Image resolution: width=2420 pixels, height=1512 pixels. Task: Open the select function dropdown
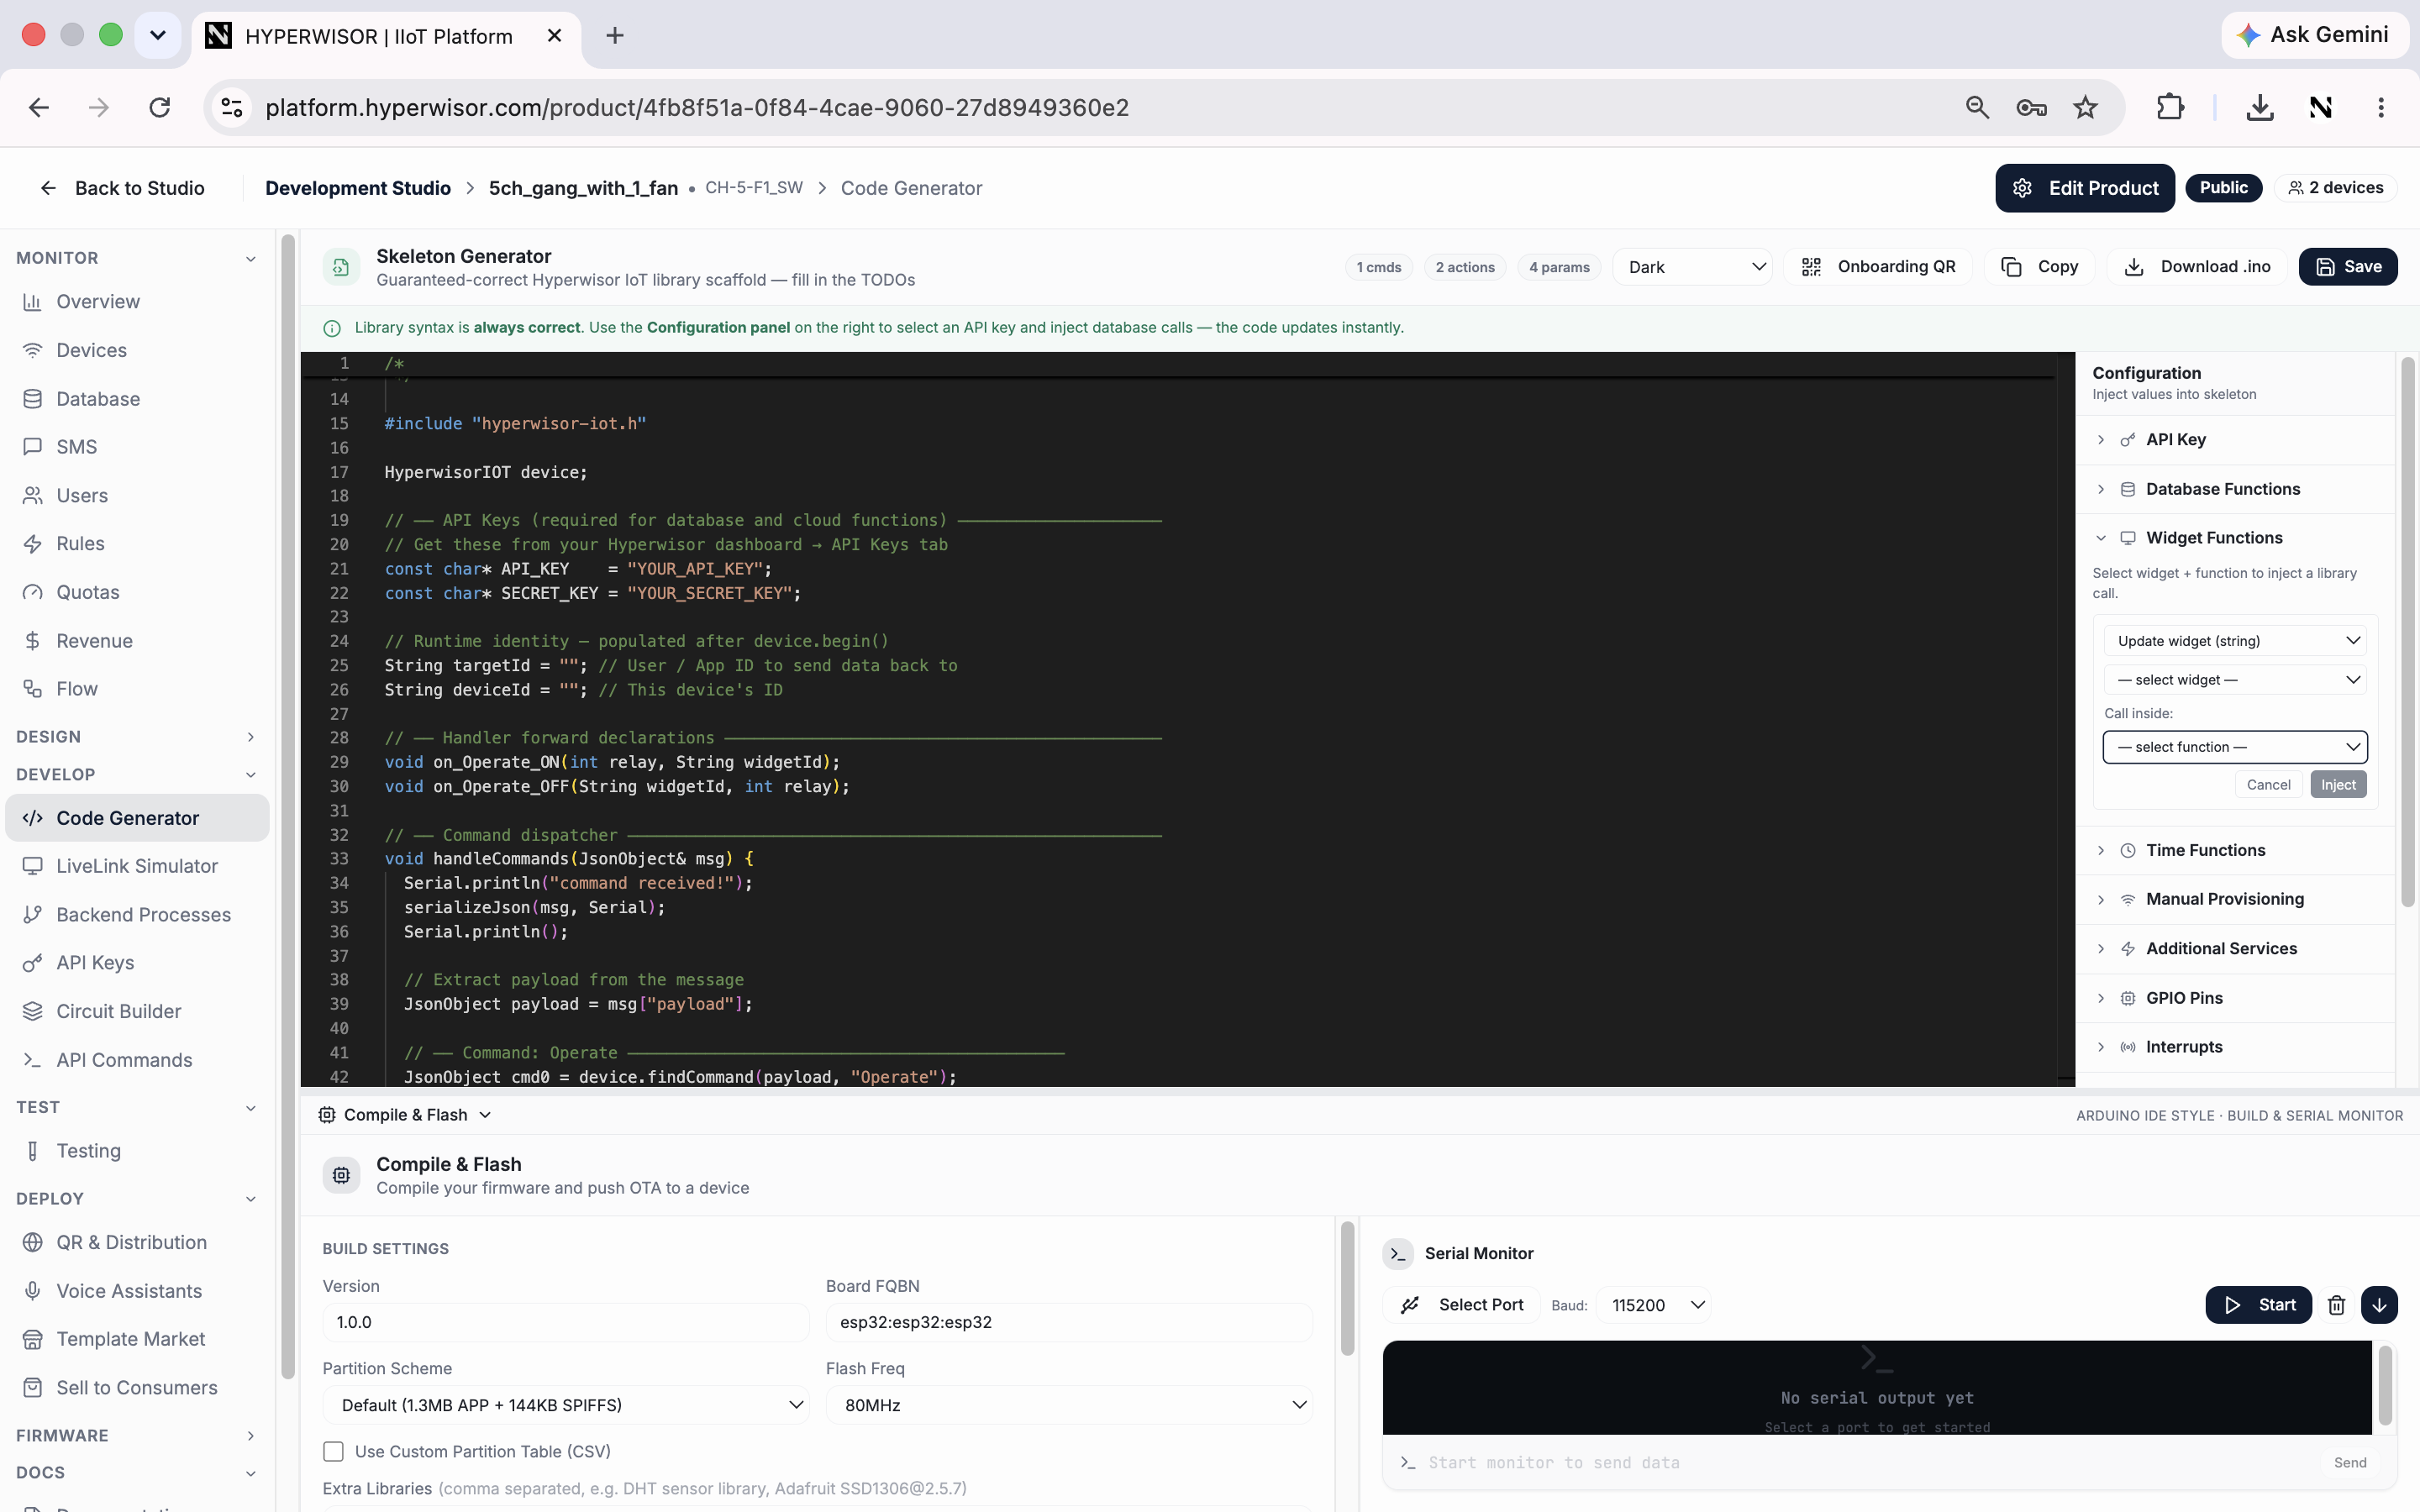pos(2235,747)
